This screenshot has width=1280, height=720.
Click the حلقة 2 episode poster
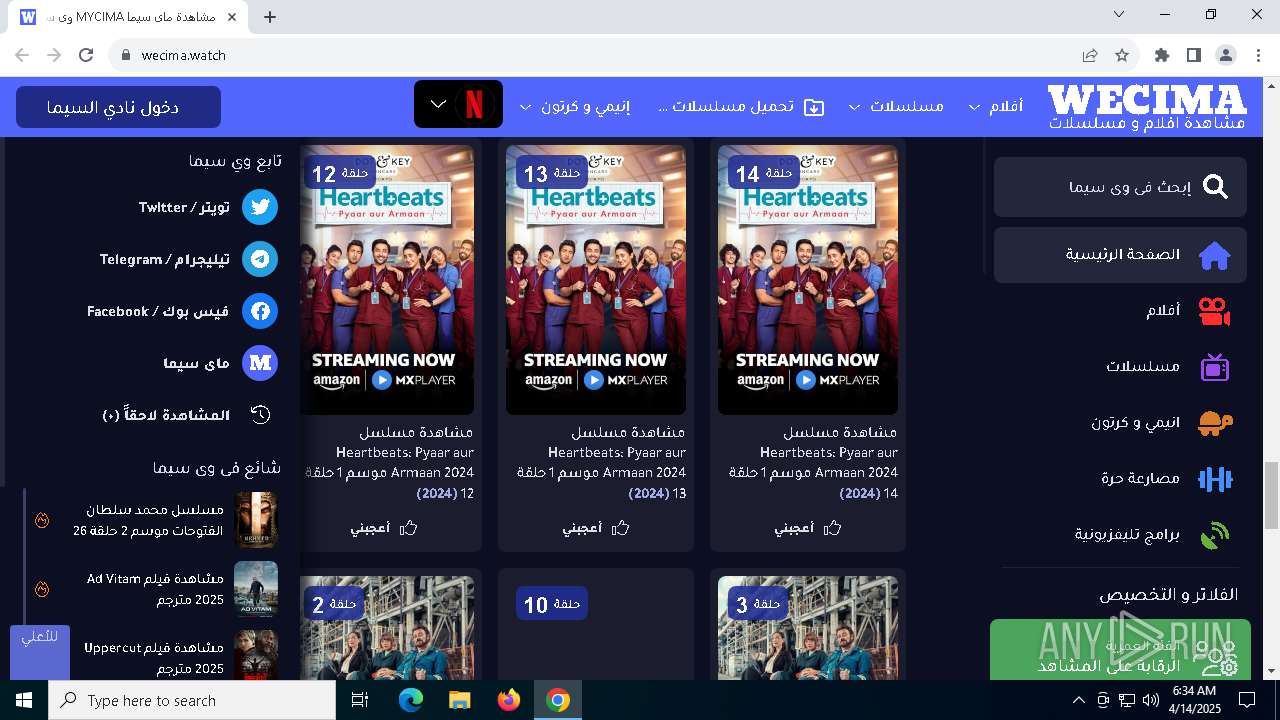point(388,628)
